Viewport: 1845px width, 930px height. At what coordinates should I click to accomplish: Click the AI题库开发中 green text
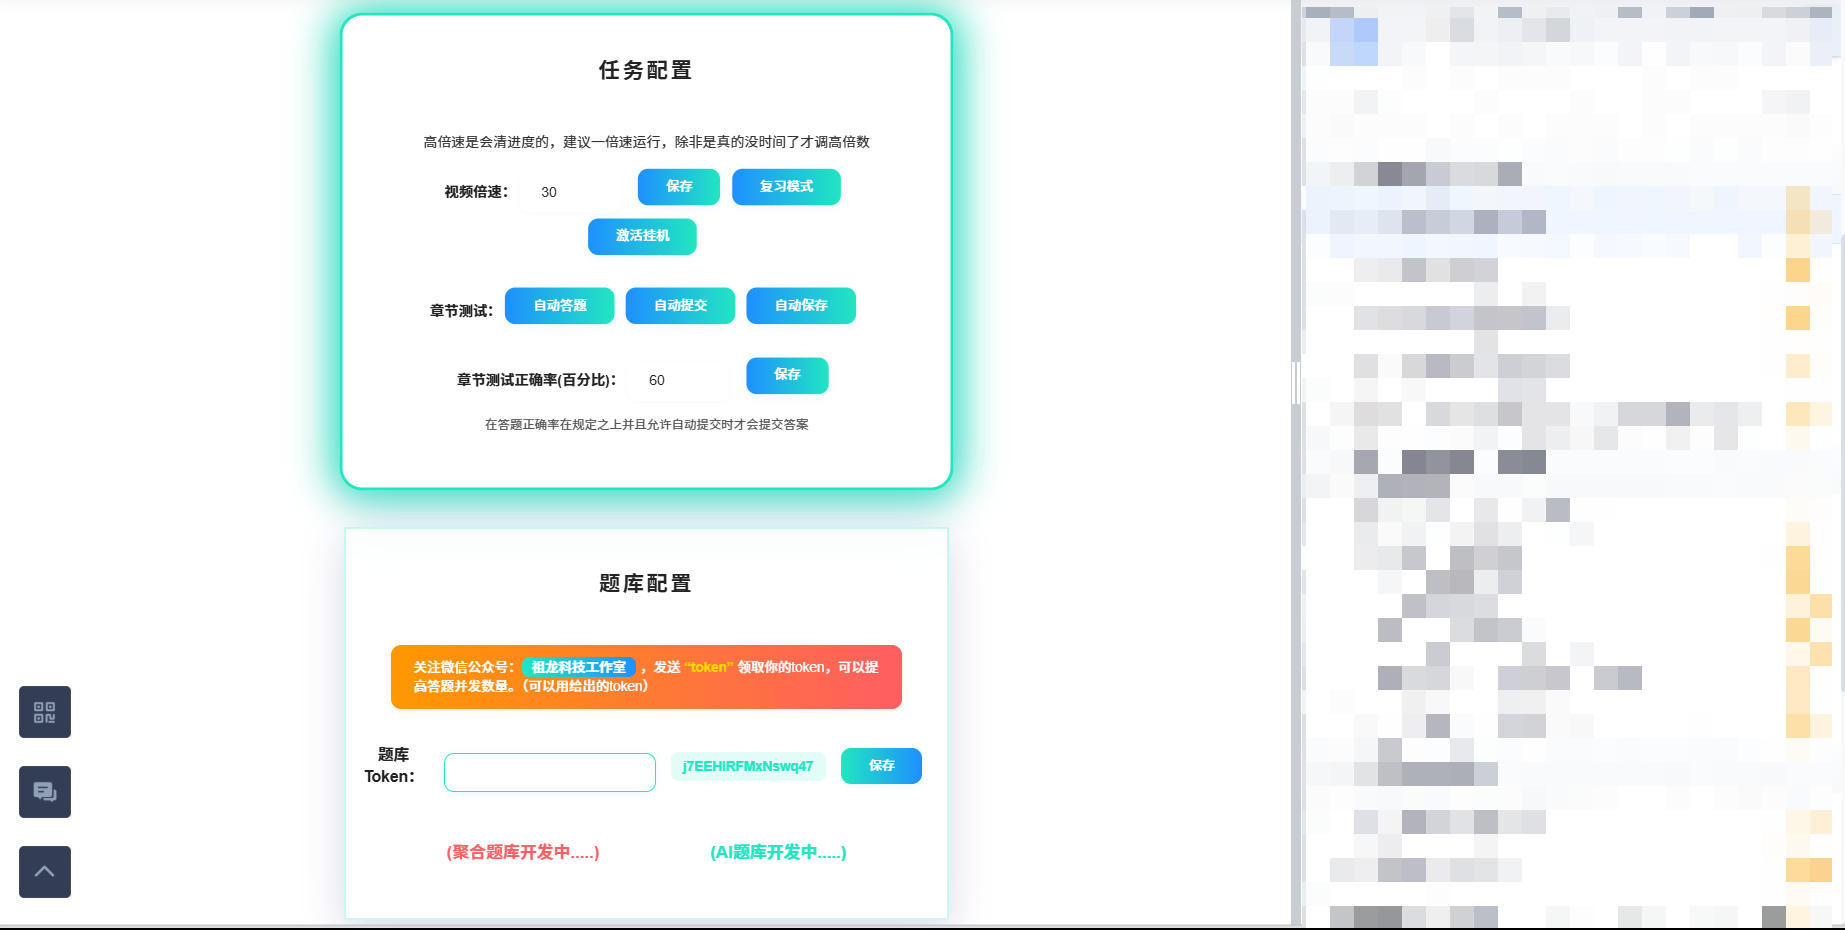(778, 852)
